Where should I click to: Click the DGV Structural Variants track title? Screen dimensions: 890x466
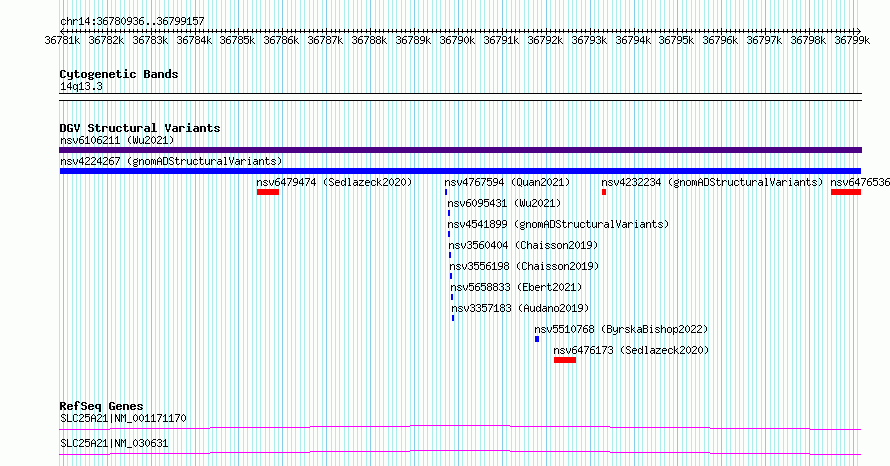(x=140, y=128)
